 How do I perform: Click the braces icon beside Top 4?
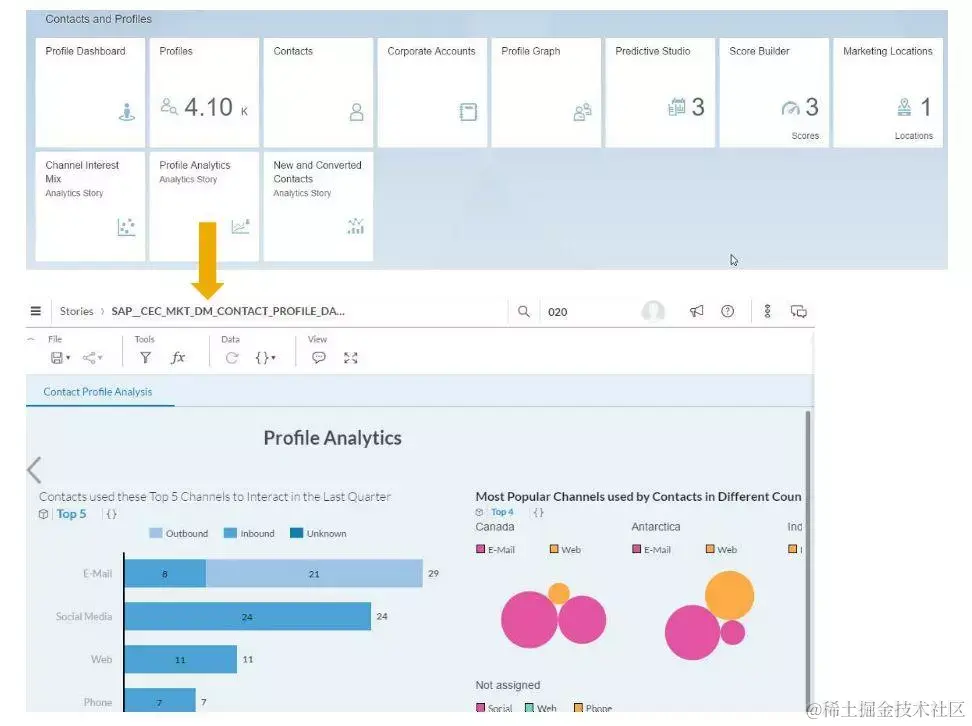(538, 512)
